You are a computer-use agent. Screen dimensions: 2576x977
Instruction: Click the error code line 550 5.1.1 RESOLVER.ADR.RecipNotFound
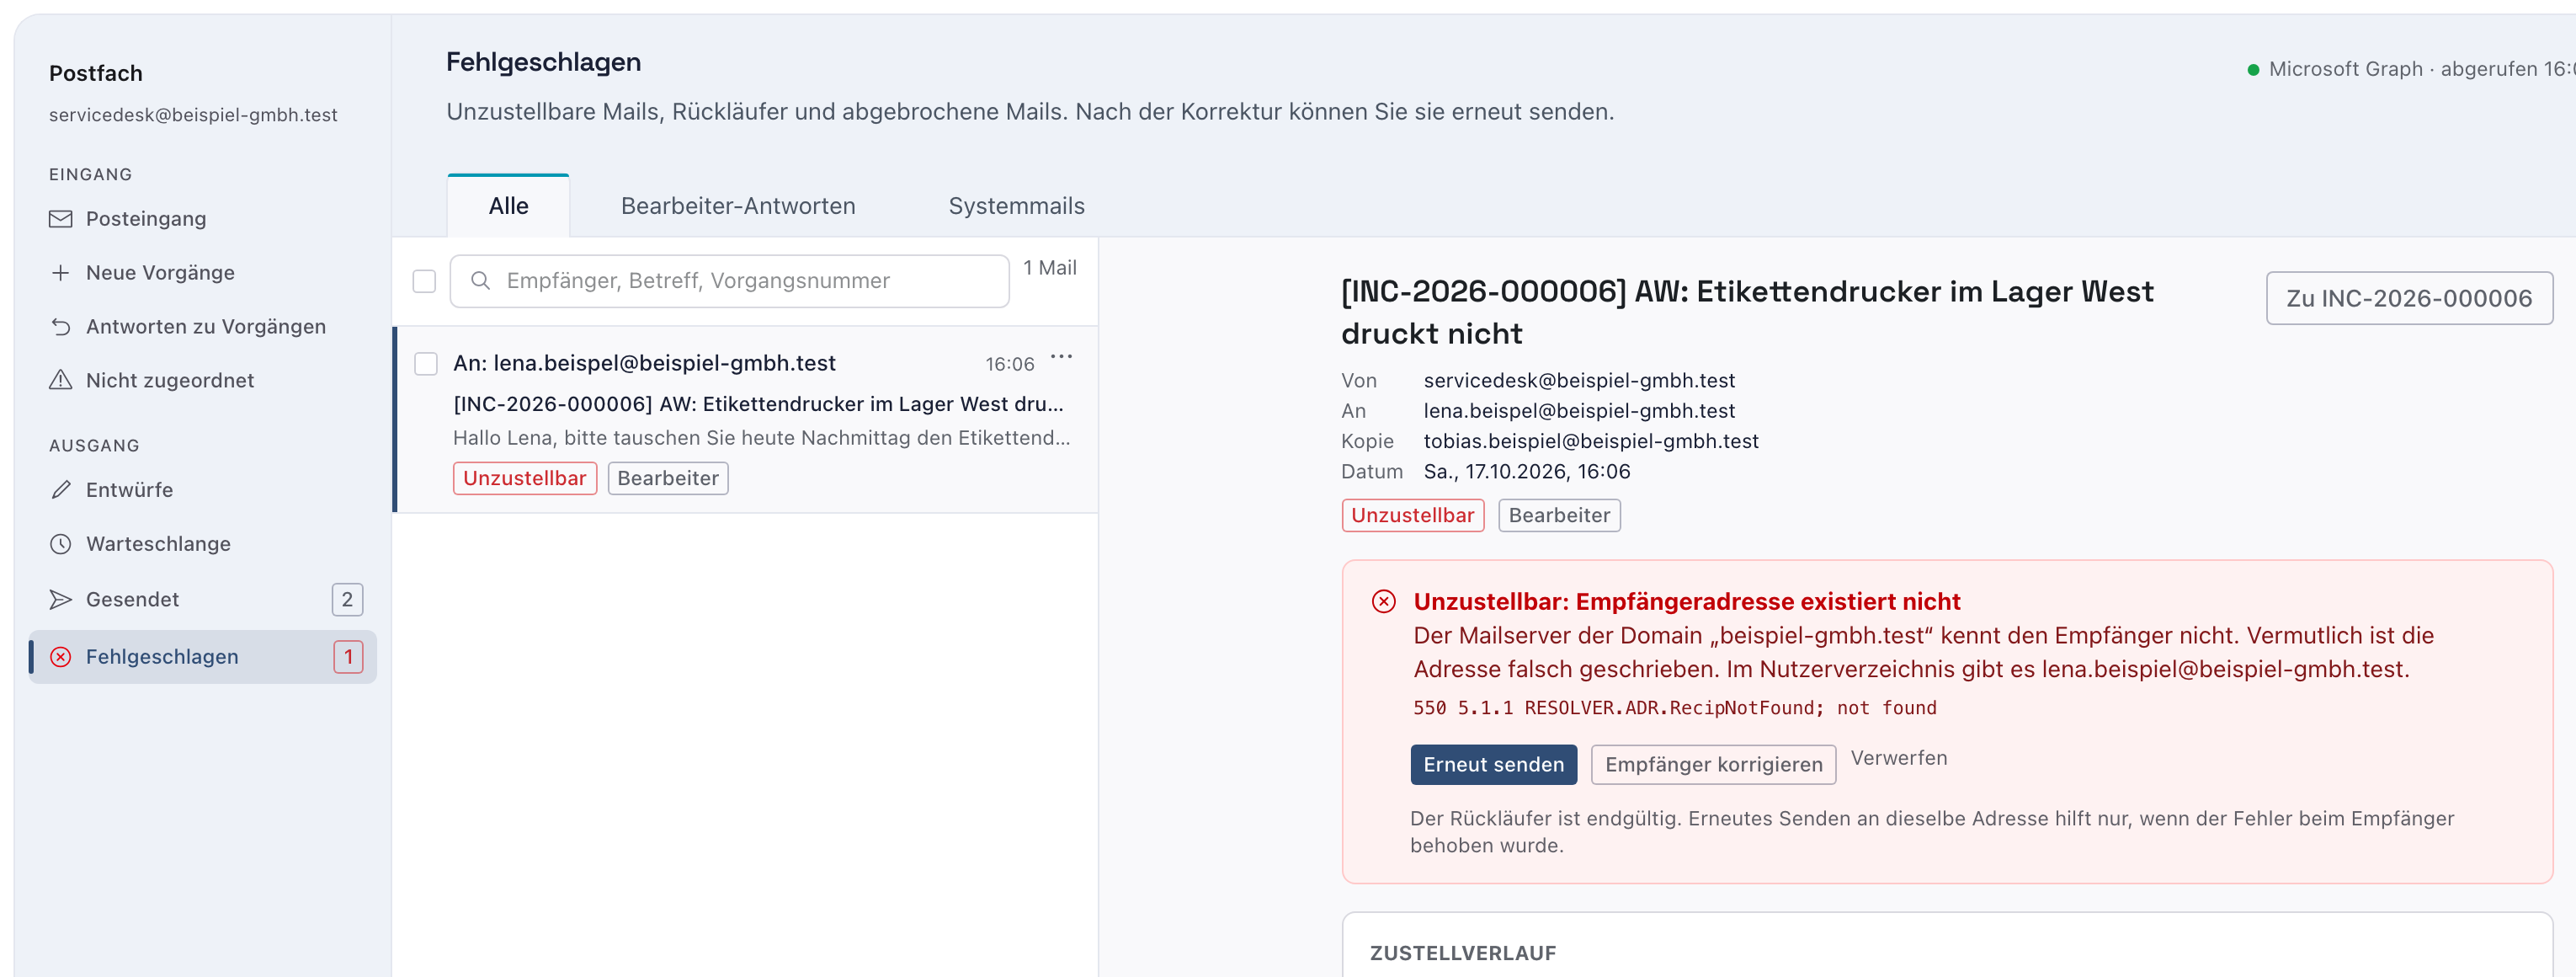coord(1674,708)
